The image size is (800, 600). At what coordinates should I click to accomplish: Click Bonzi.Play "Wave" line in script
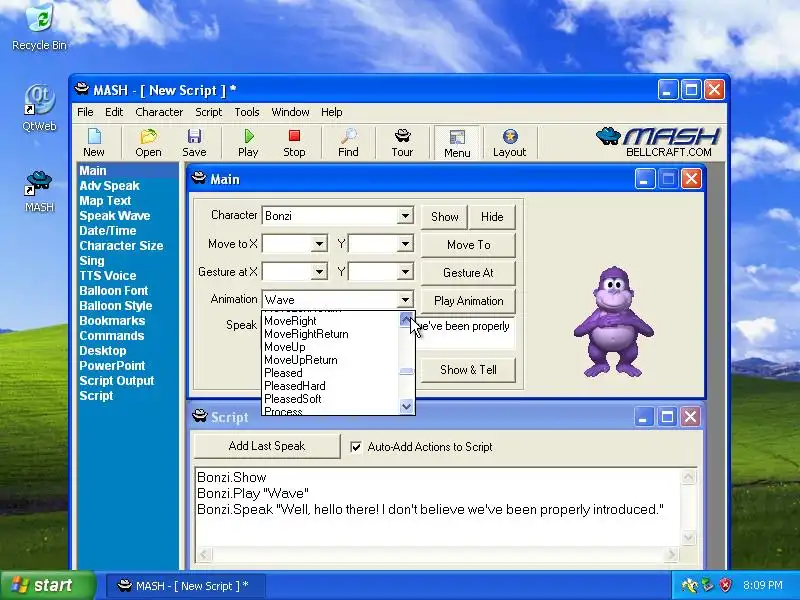click(x=253, y=493)
